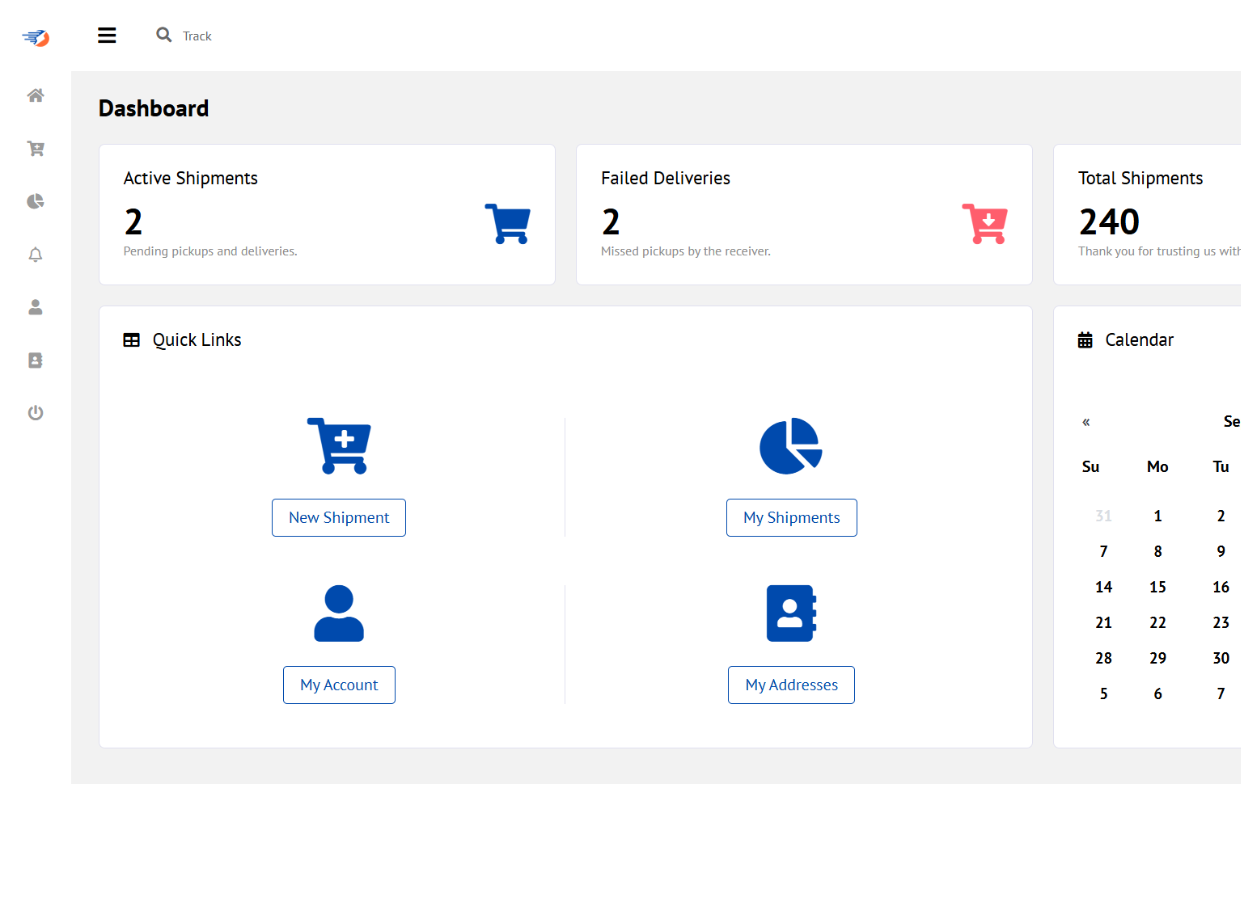Select the pie chart icon in sidebar
The image size is (1241, 920).
coord(36,202)
